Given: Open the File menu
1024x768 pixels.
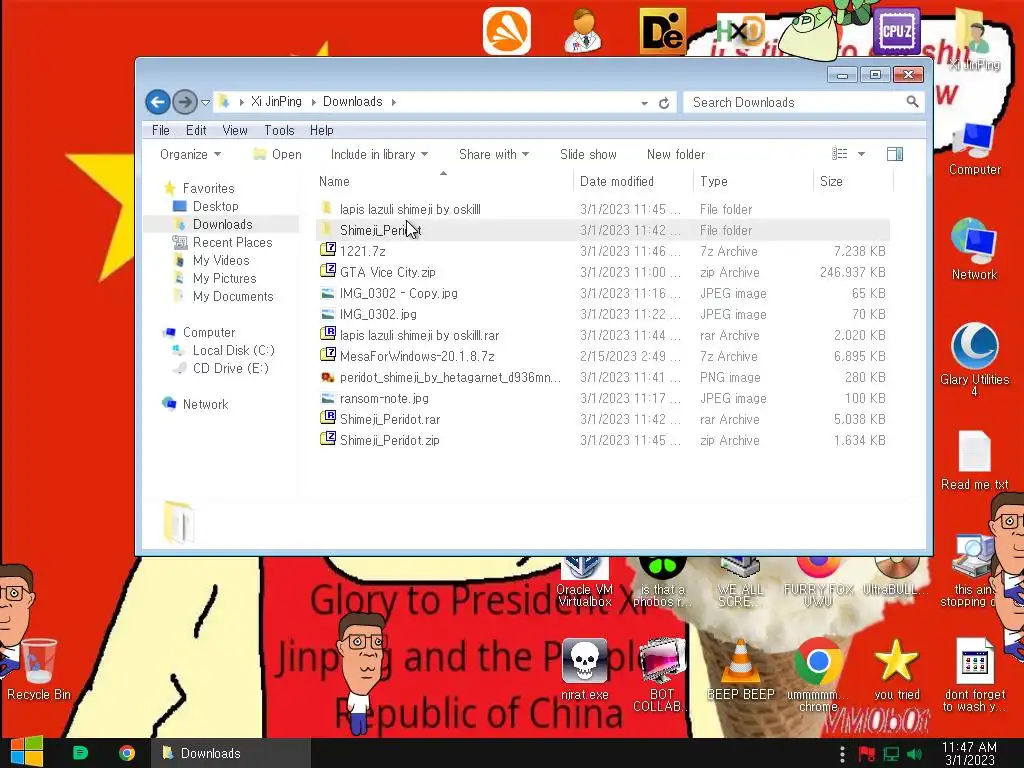Looking at the screenshot, I should pyautogui.click(x=161, y=130).
